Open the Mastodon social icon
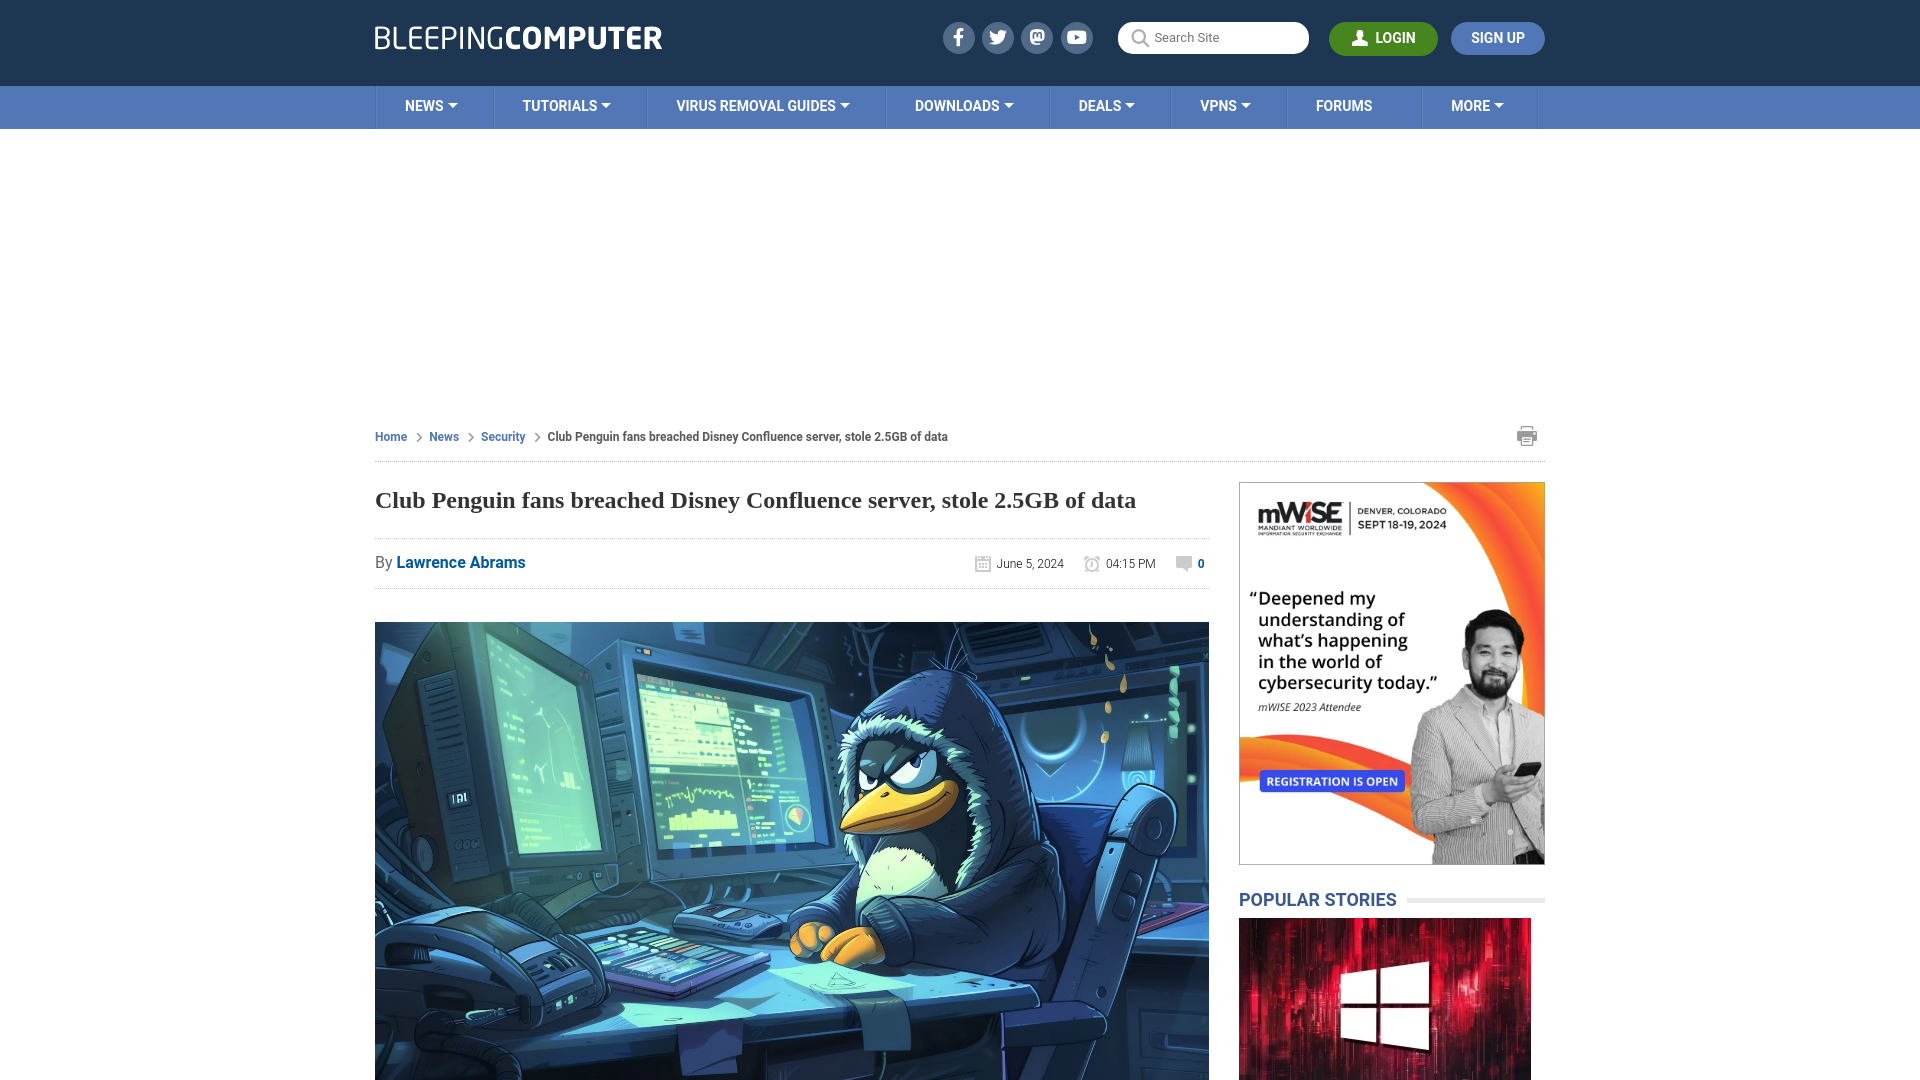 pyautogui.click(x=1037, y=38)
